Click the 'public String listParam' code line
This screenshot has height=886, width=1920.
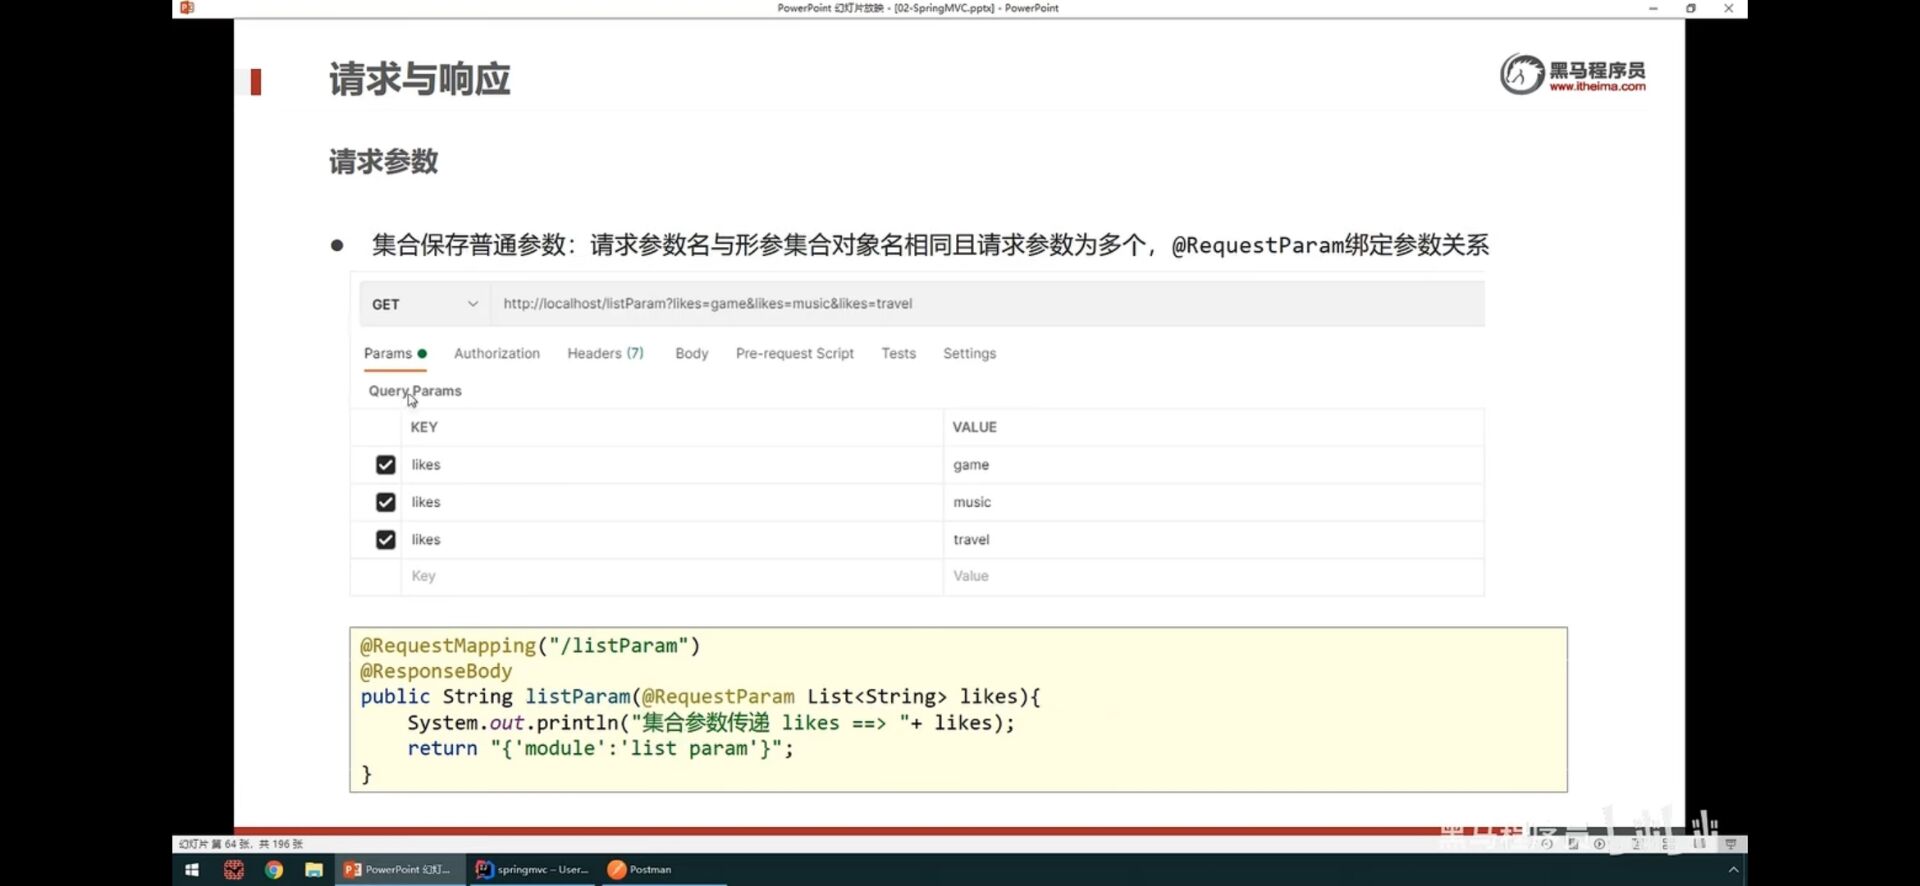[x=700, y=697]
